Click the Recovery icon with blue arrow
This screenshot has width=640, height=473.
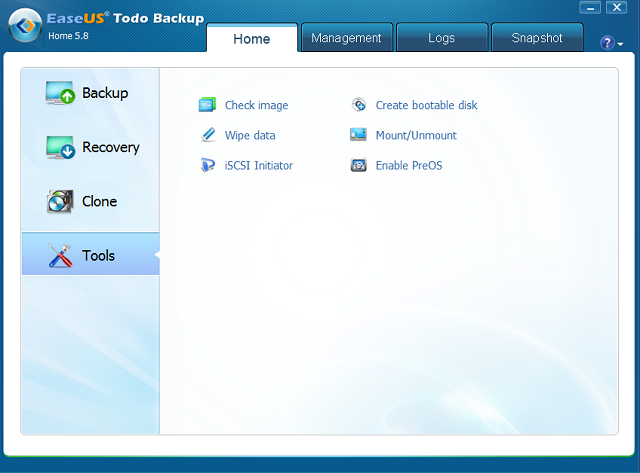click(60, 148)
